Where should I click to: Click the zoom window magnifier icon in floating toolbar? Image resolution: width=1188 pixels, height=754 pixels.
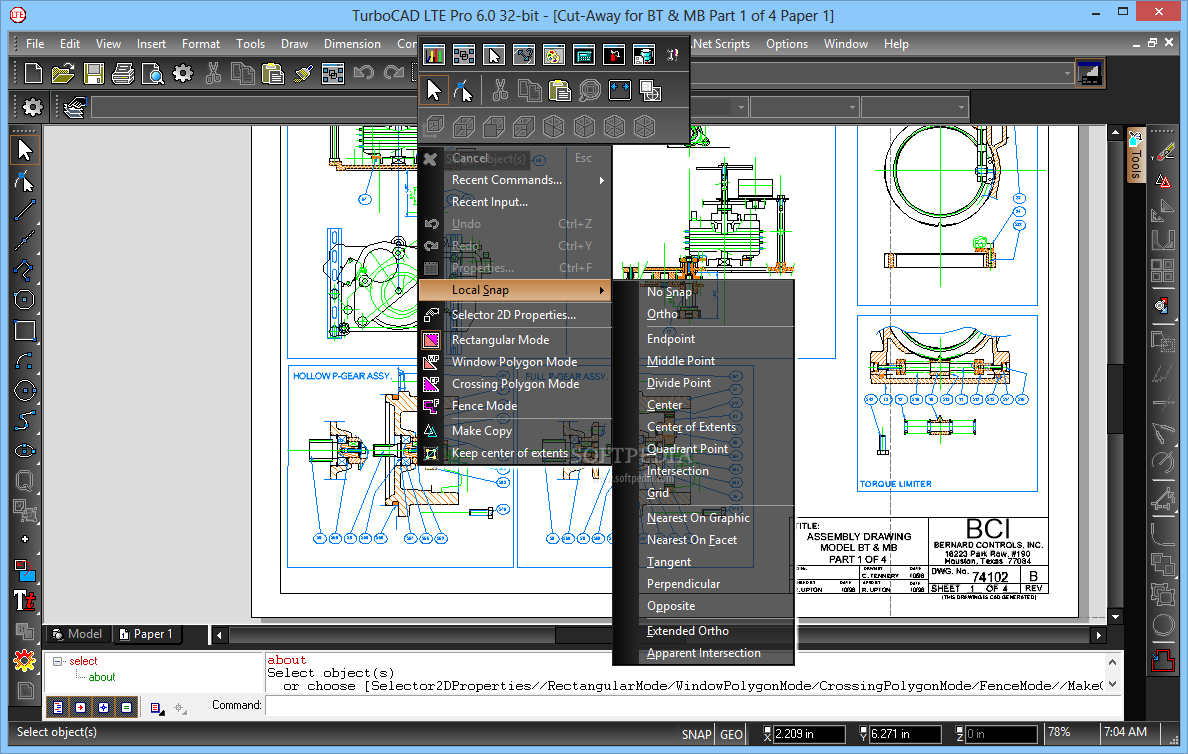tap(589, 91)
